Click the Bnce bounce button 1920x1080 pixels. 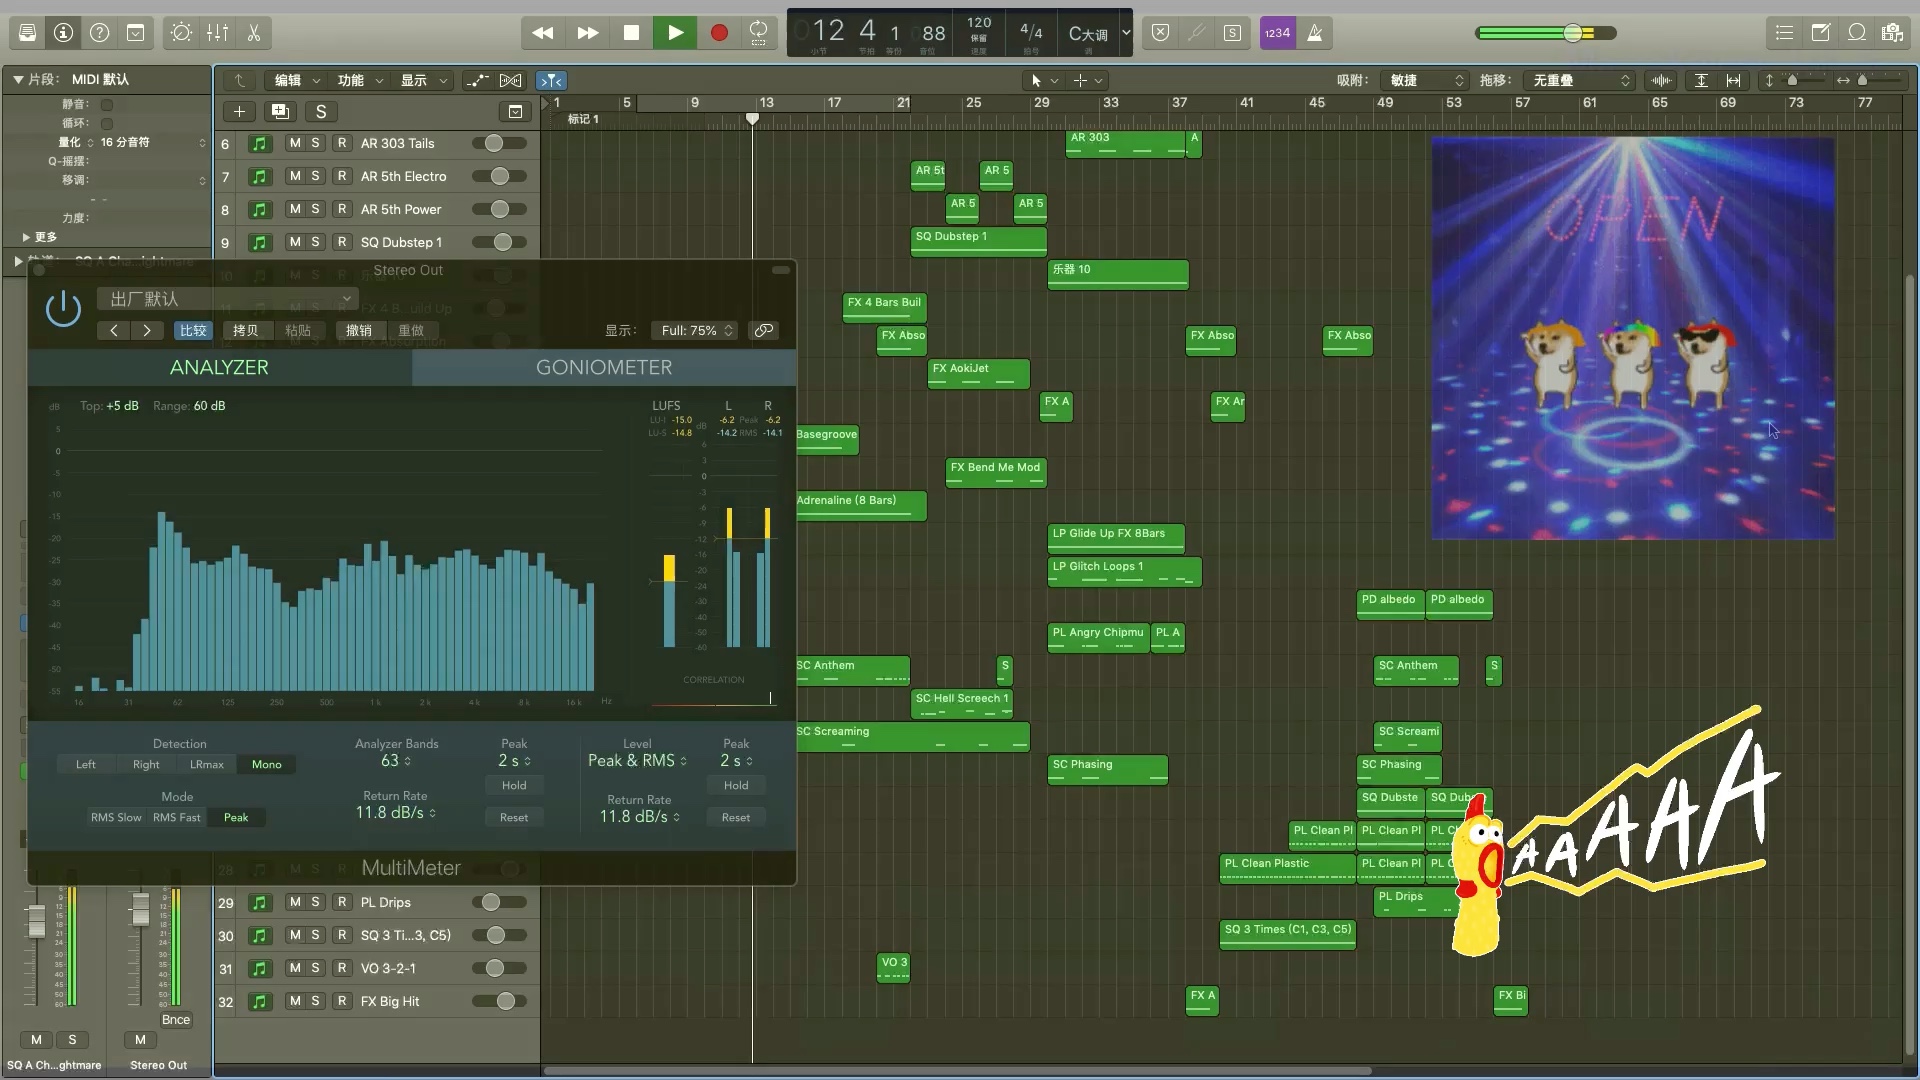tap(176, 1020)
